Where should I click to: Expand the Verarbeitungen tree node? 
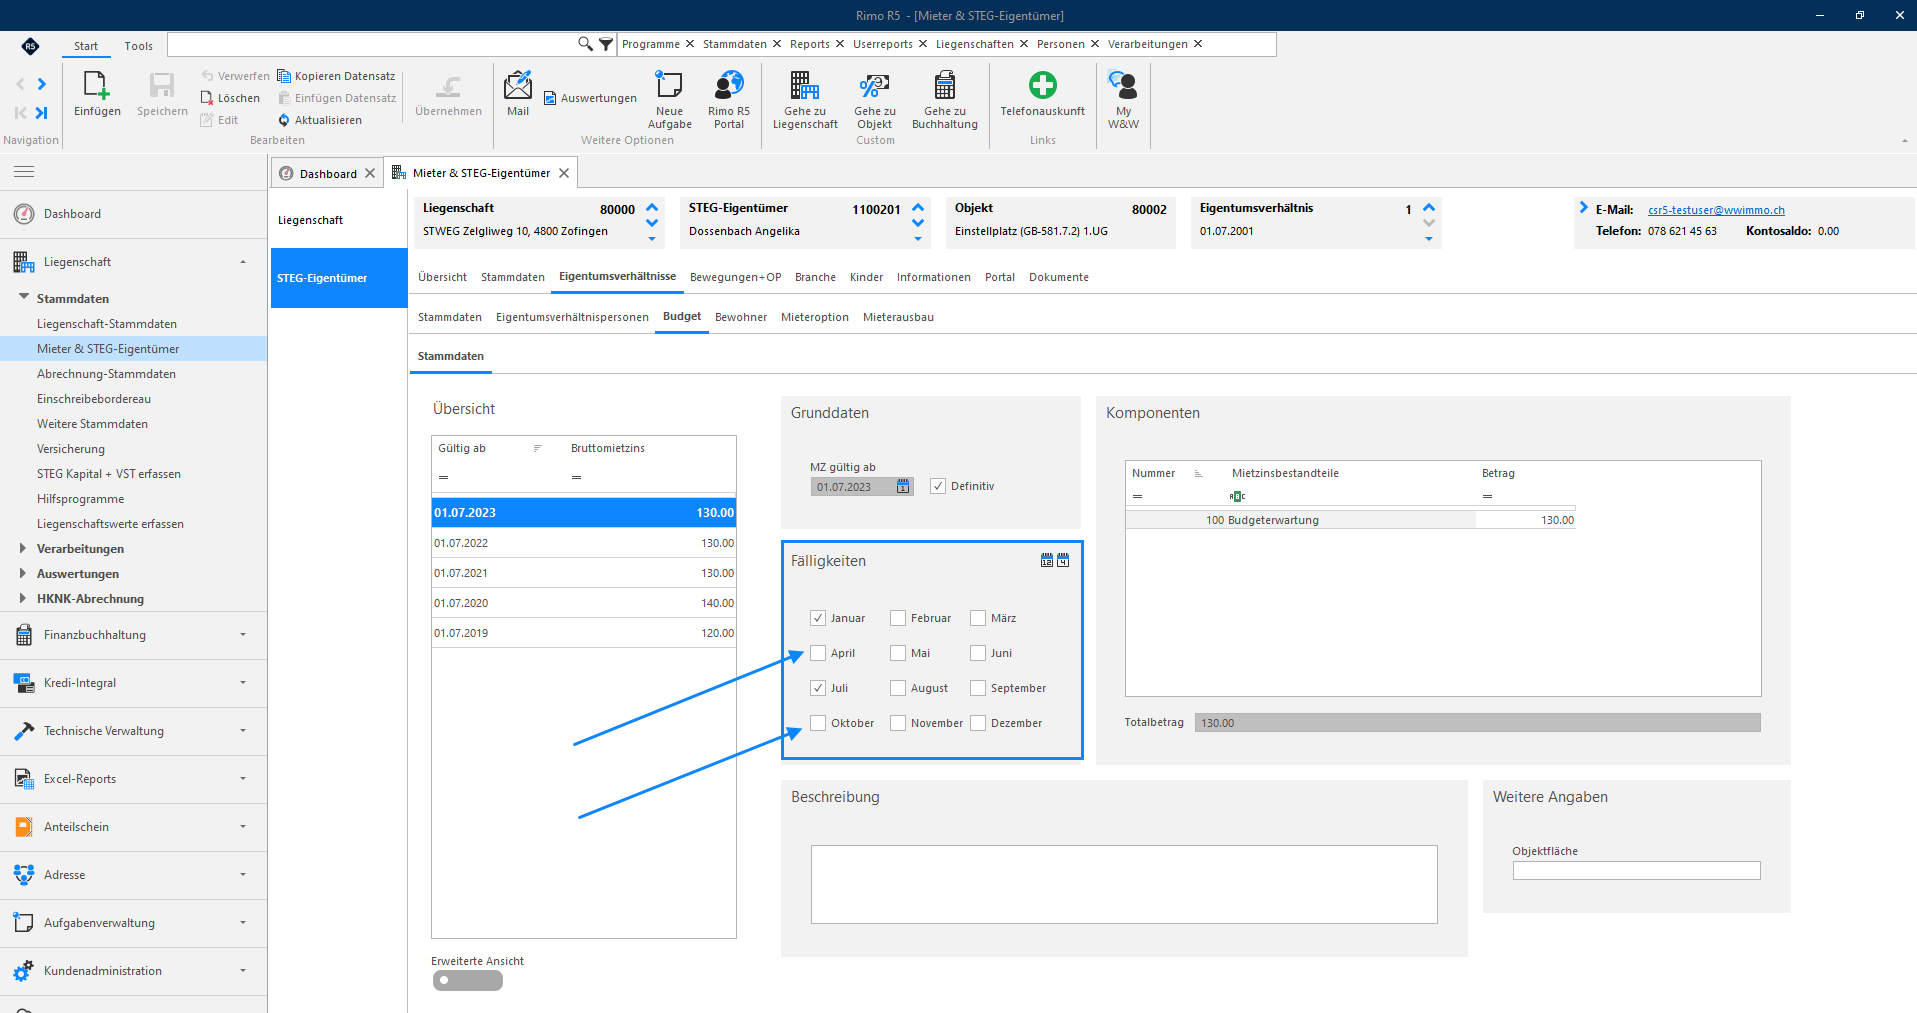pos(23,548)
